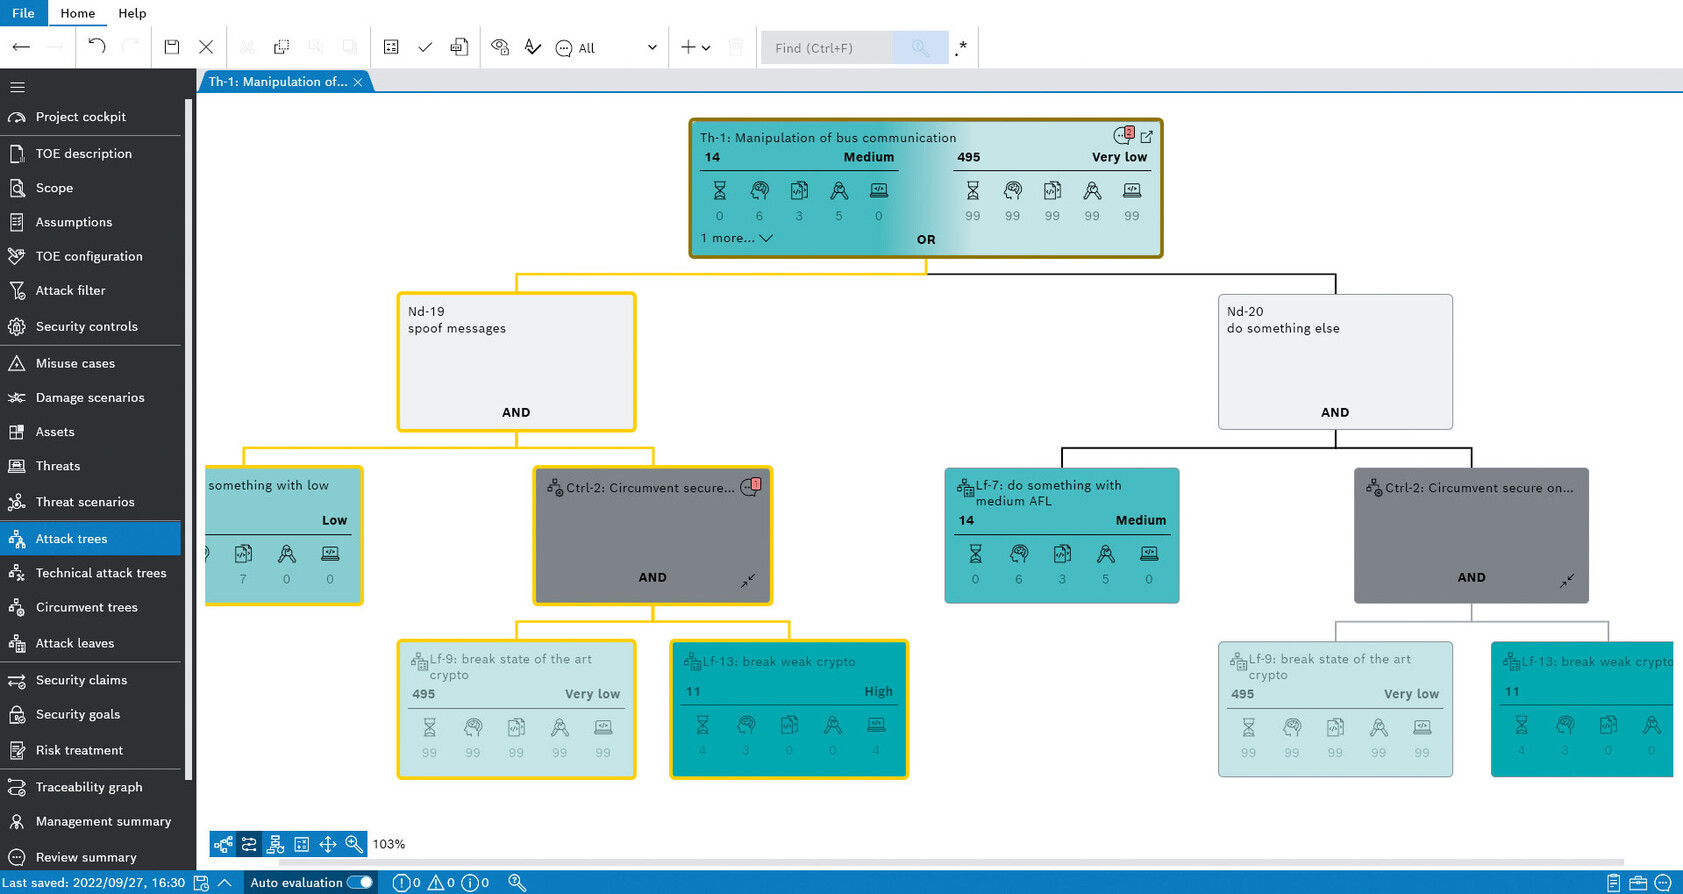Collapse the sidebar with hamburger icon

(17, 87)
